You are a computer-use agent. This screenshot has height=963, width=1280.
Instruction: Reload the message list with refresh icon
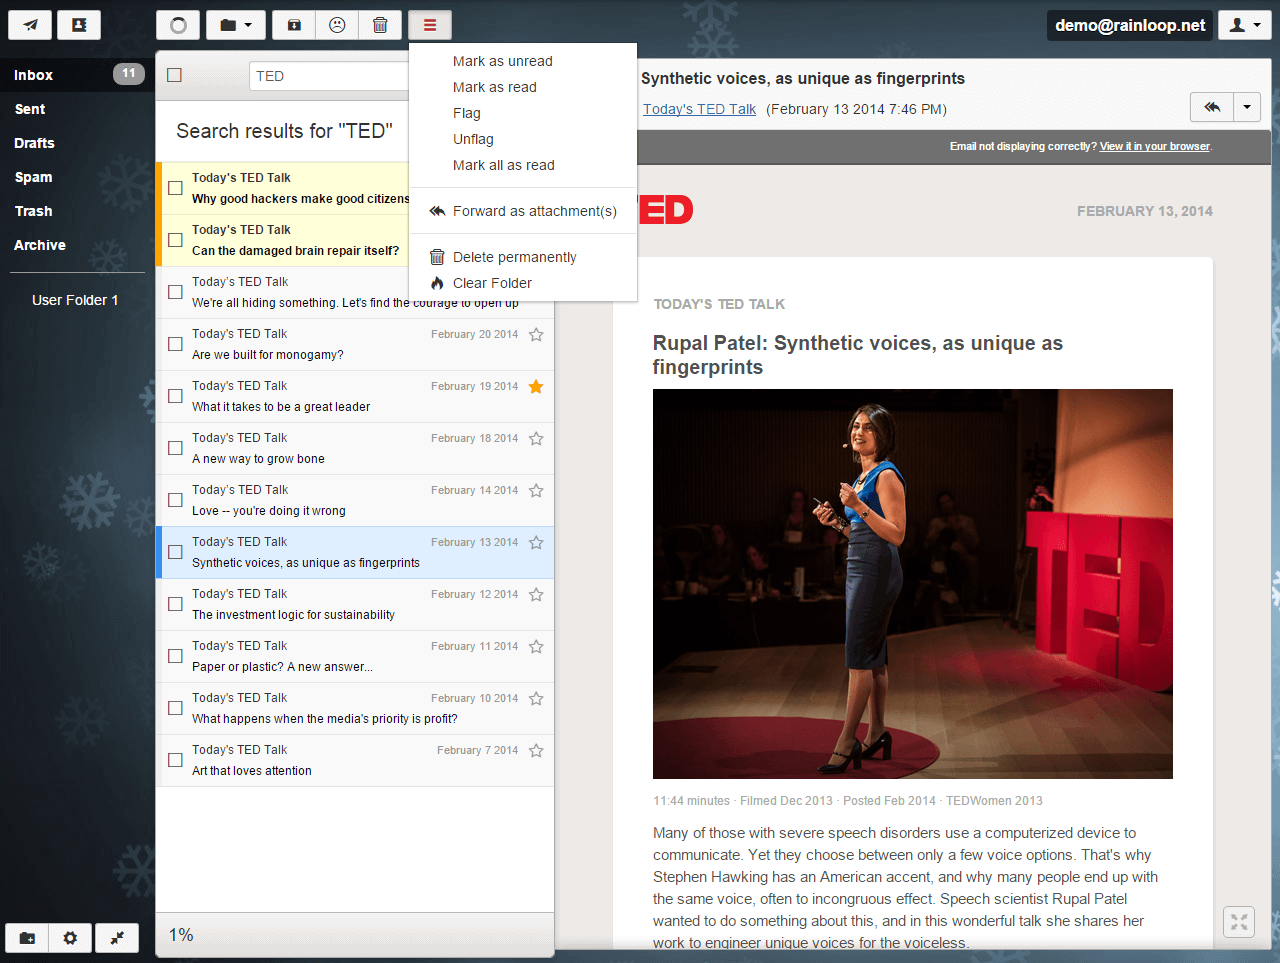[178, 25]
